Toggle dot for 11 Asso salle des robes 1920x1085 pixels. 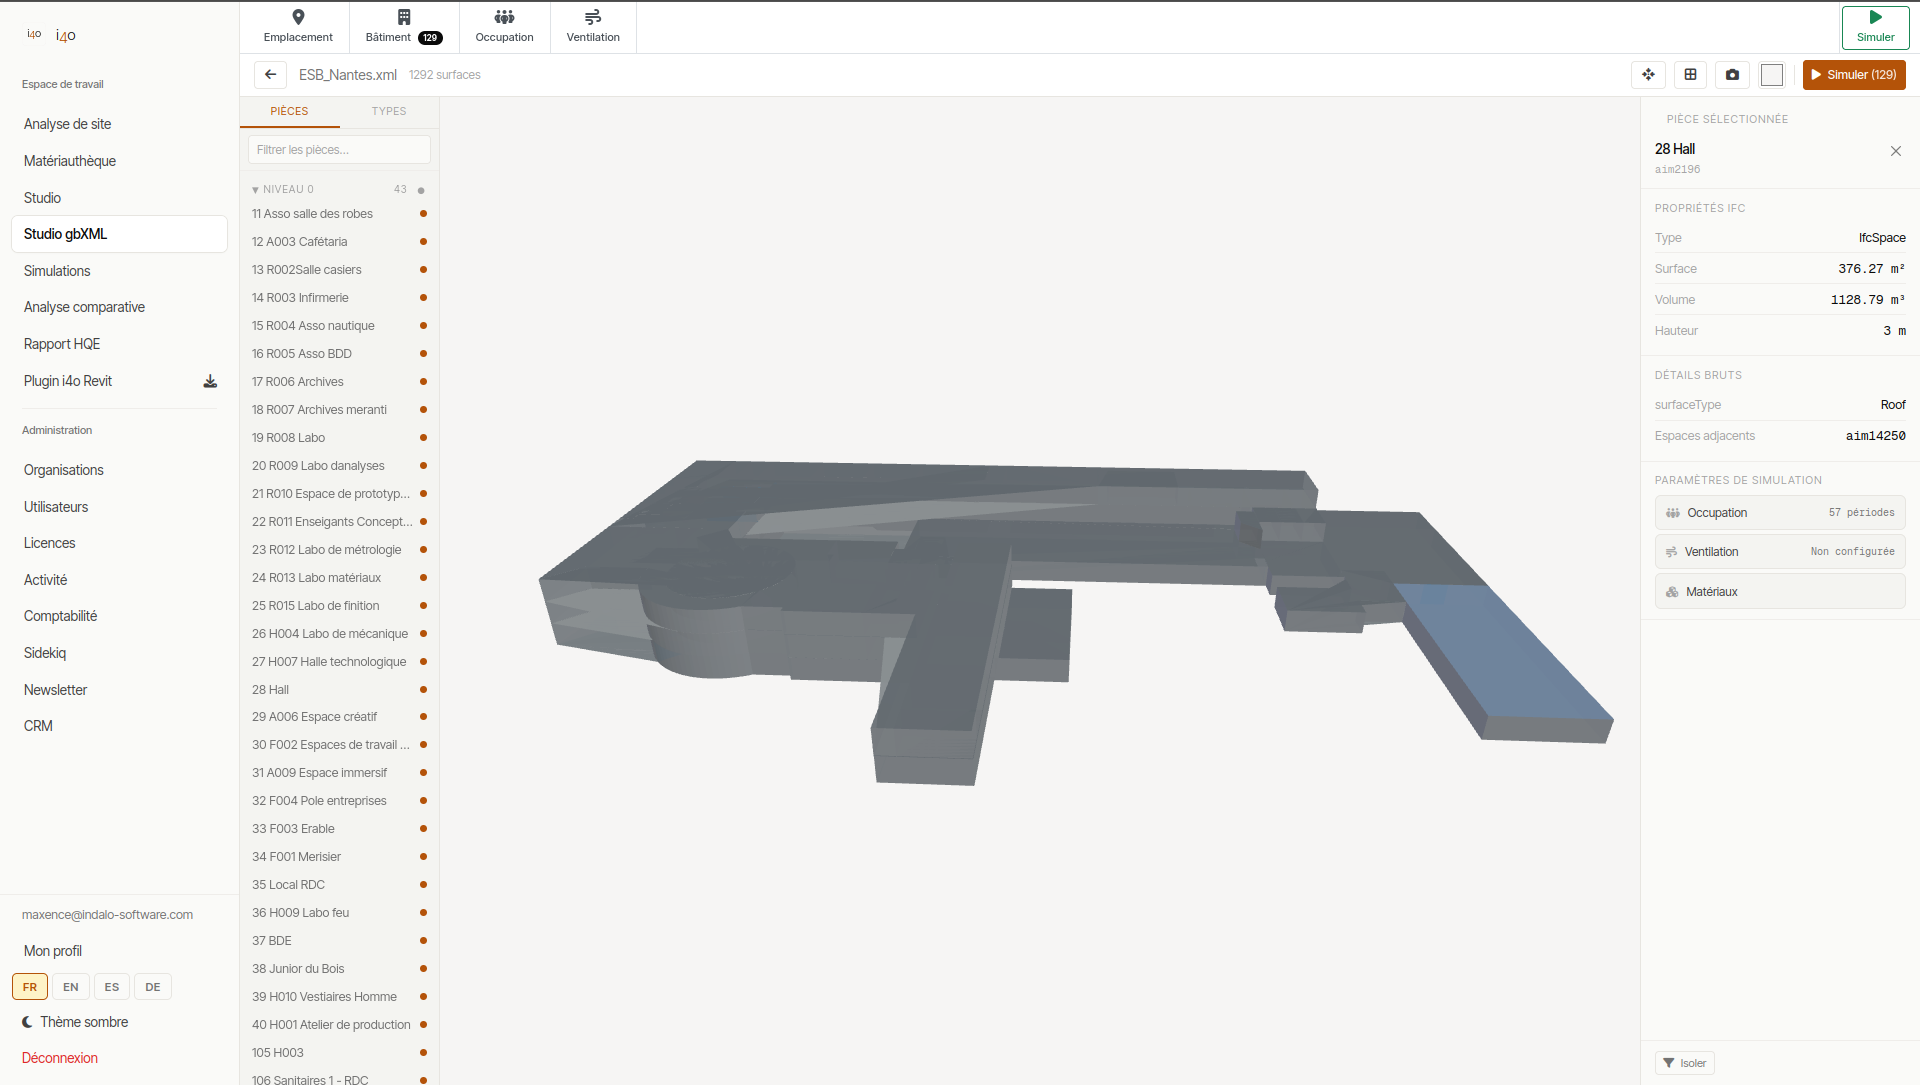tap(423, 214)
